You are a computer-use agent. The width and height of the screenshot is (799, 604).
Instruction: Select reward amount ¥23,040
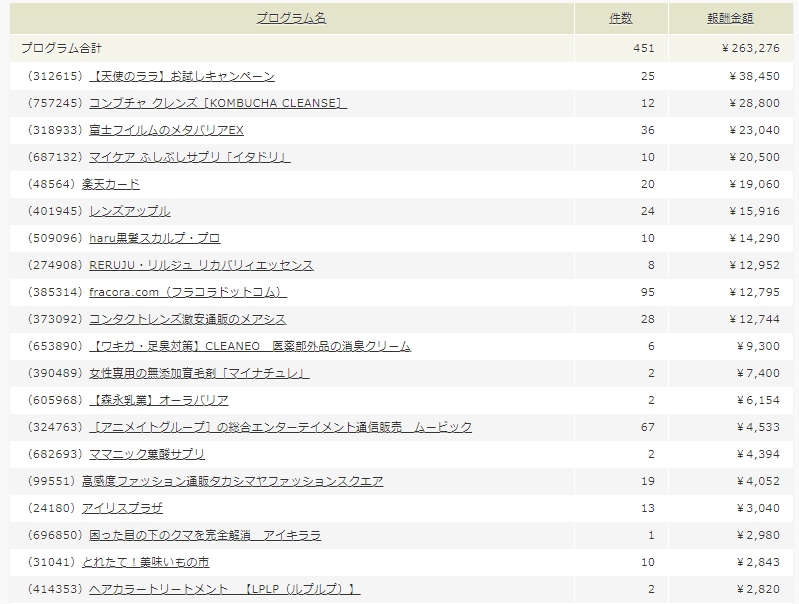click(x=754, y=130)
